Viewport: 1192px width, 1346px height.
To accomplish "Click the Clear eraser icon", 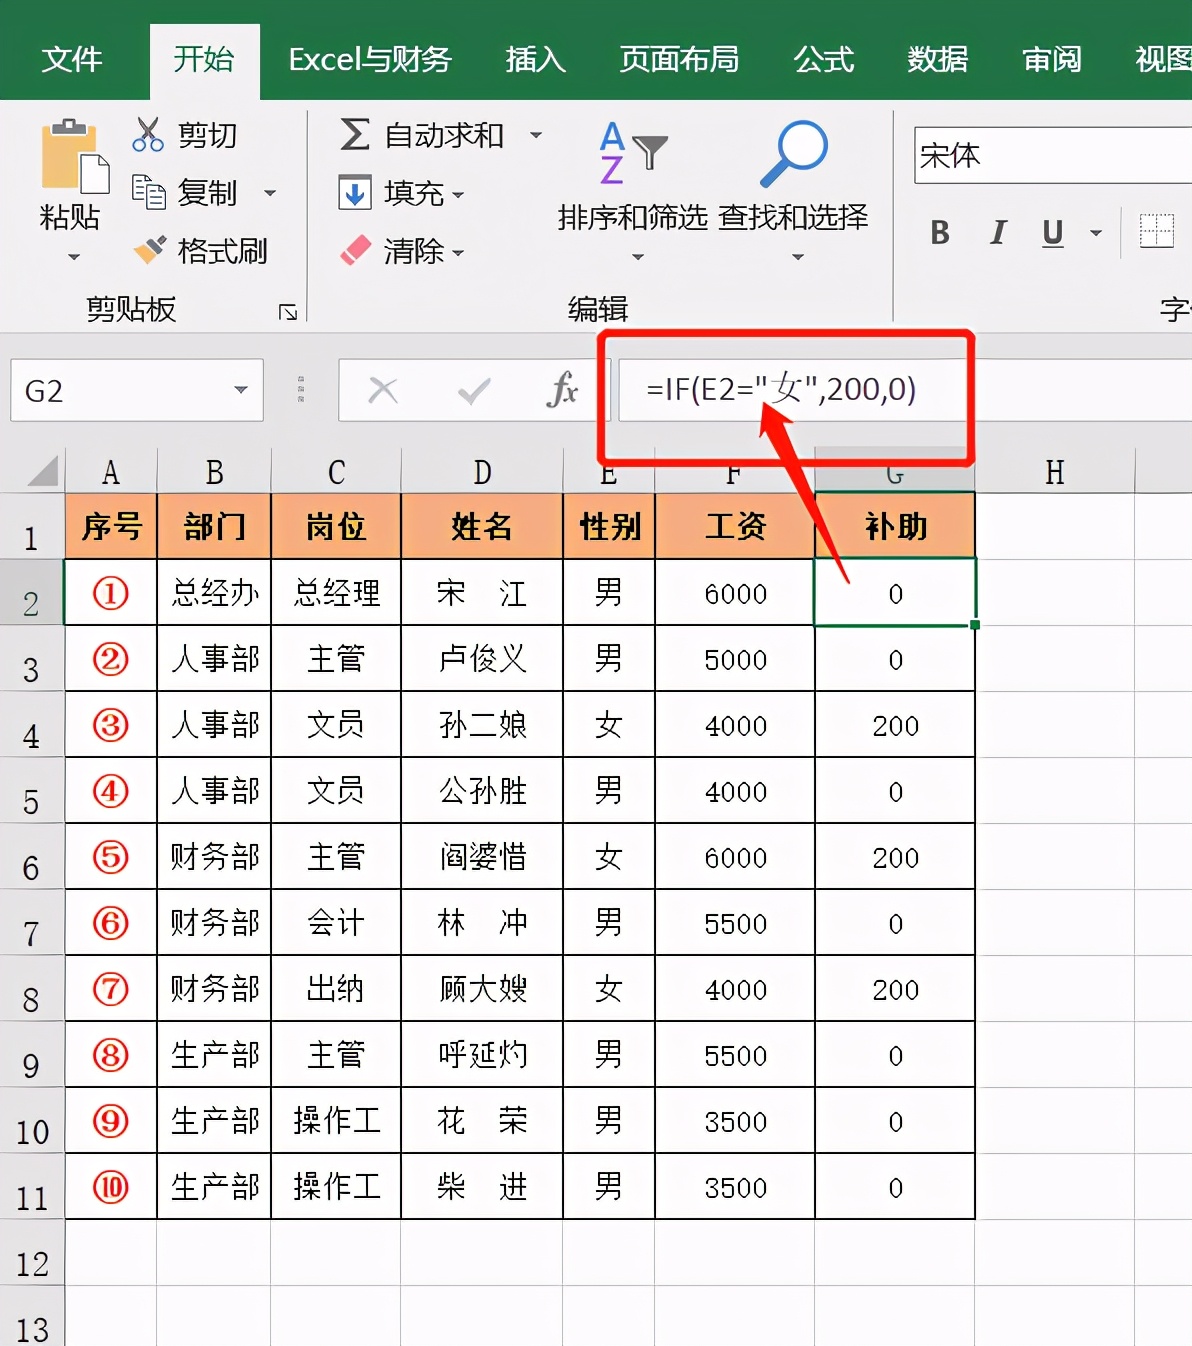I will 355,250.
